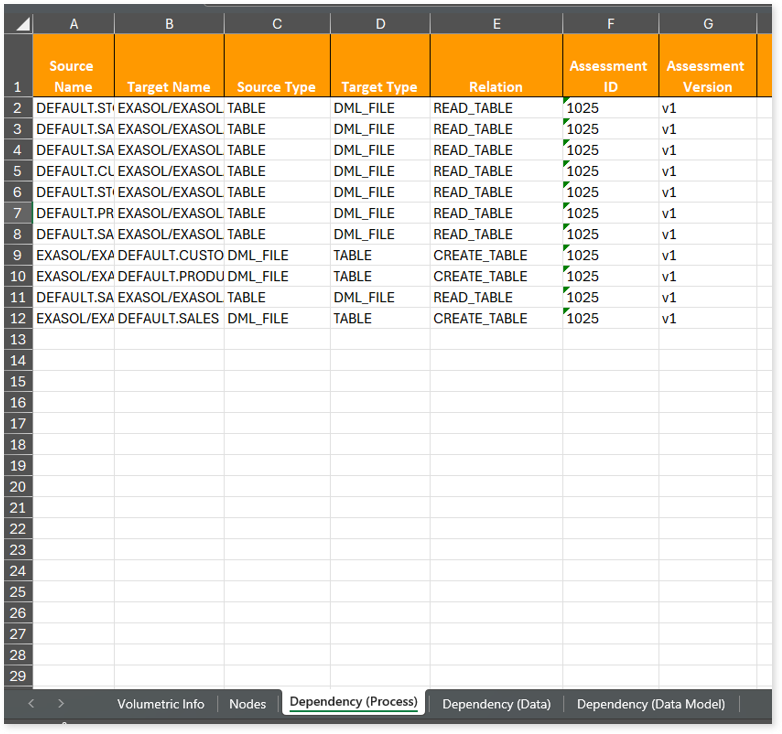Click the 1025 cell in row 2

610,108
